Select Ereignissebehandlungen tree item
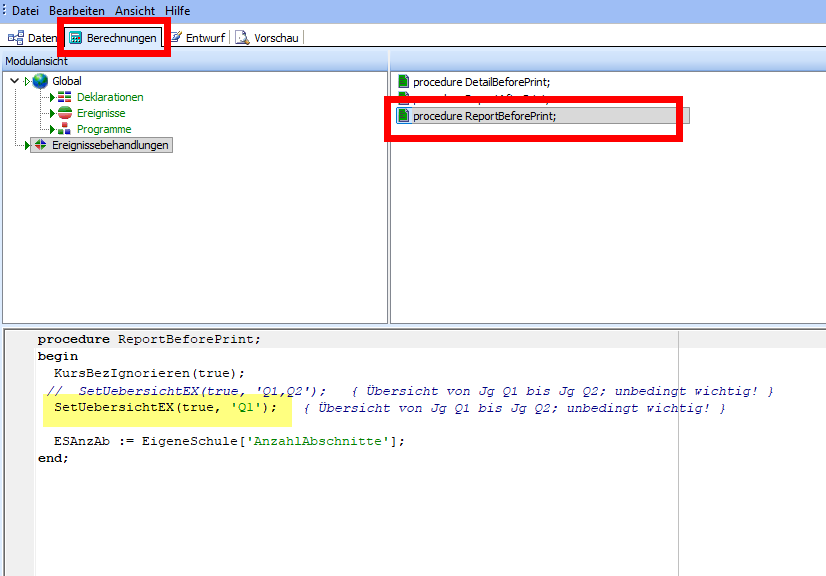Screen dimensions: 826x576 (x=110, y=145)
